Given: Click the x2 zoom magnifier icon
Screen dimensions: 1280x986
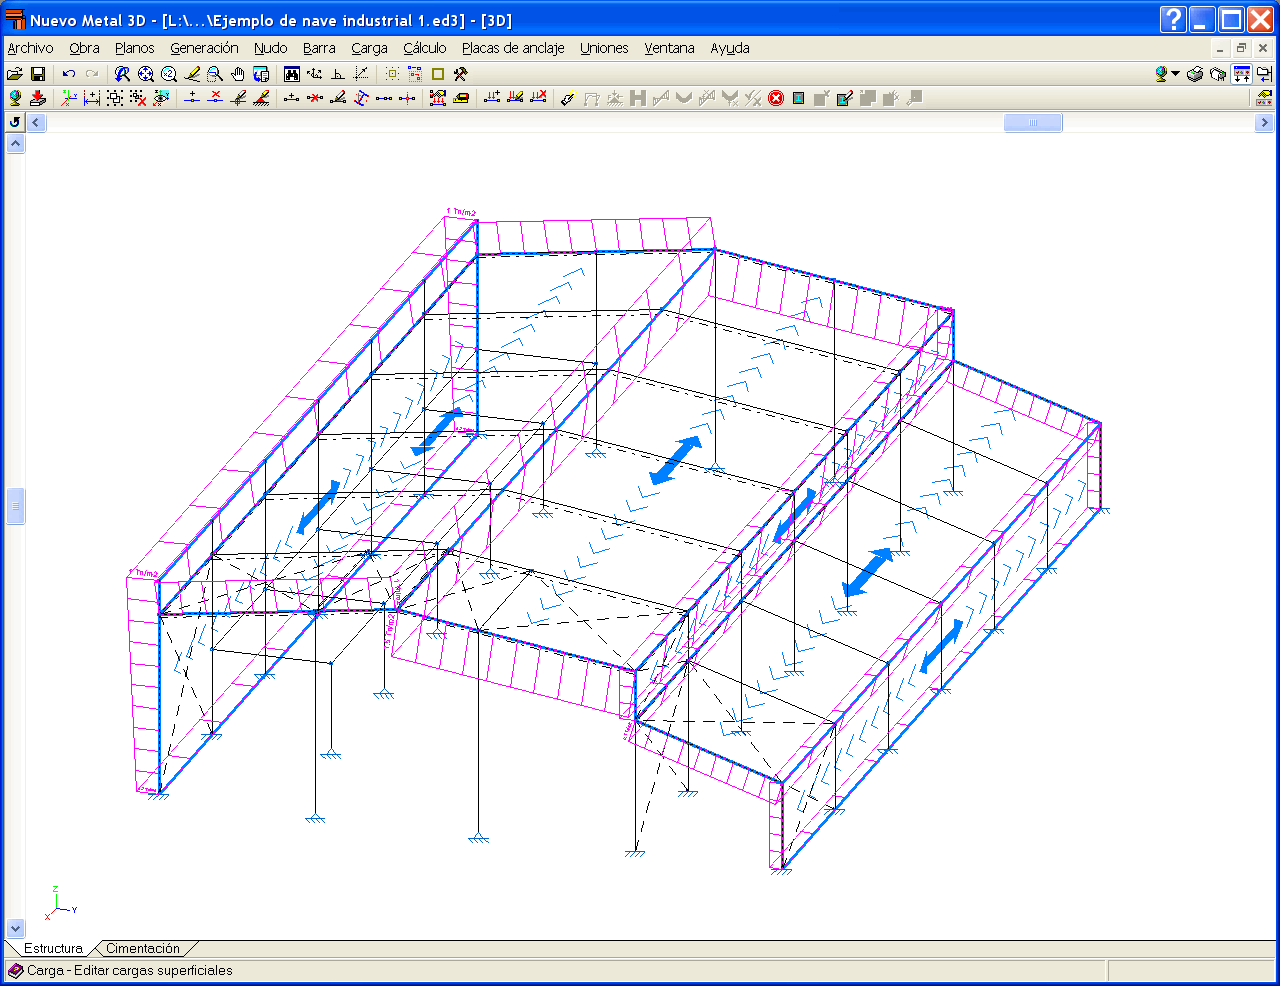Looking at the screenshot, I should [169, 74].
